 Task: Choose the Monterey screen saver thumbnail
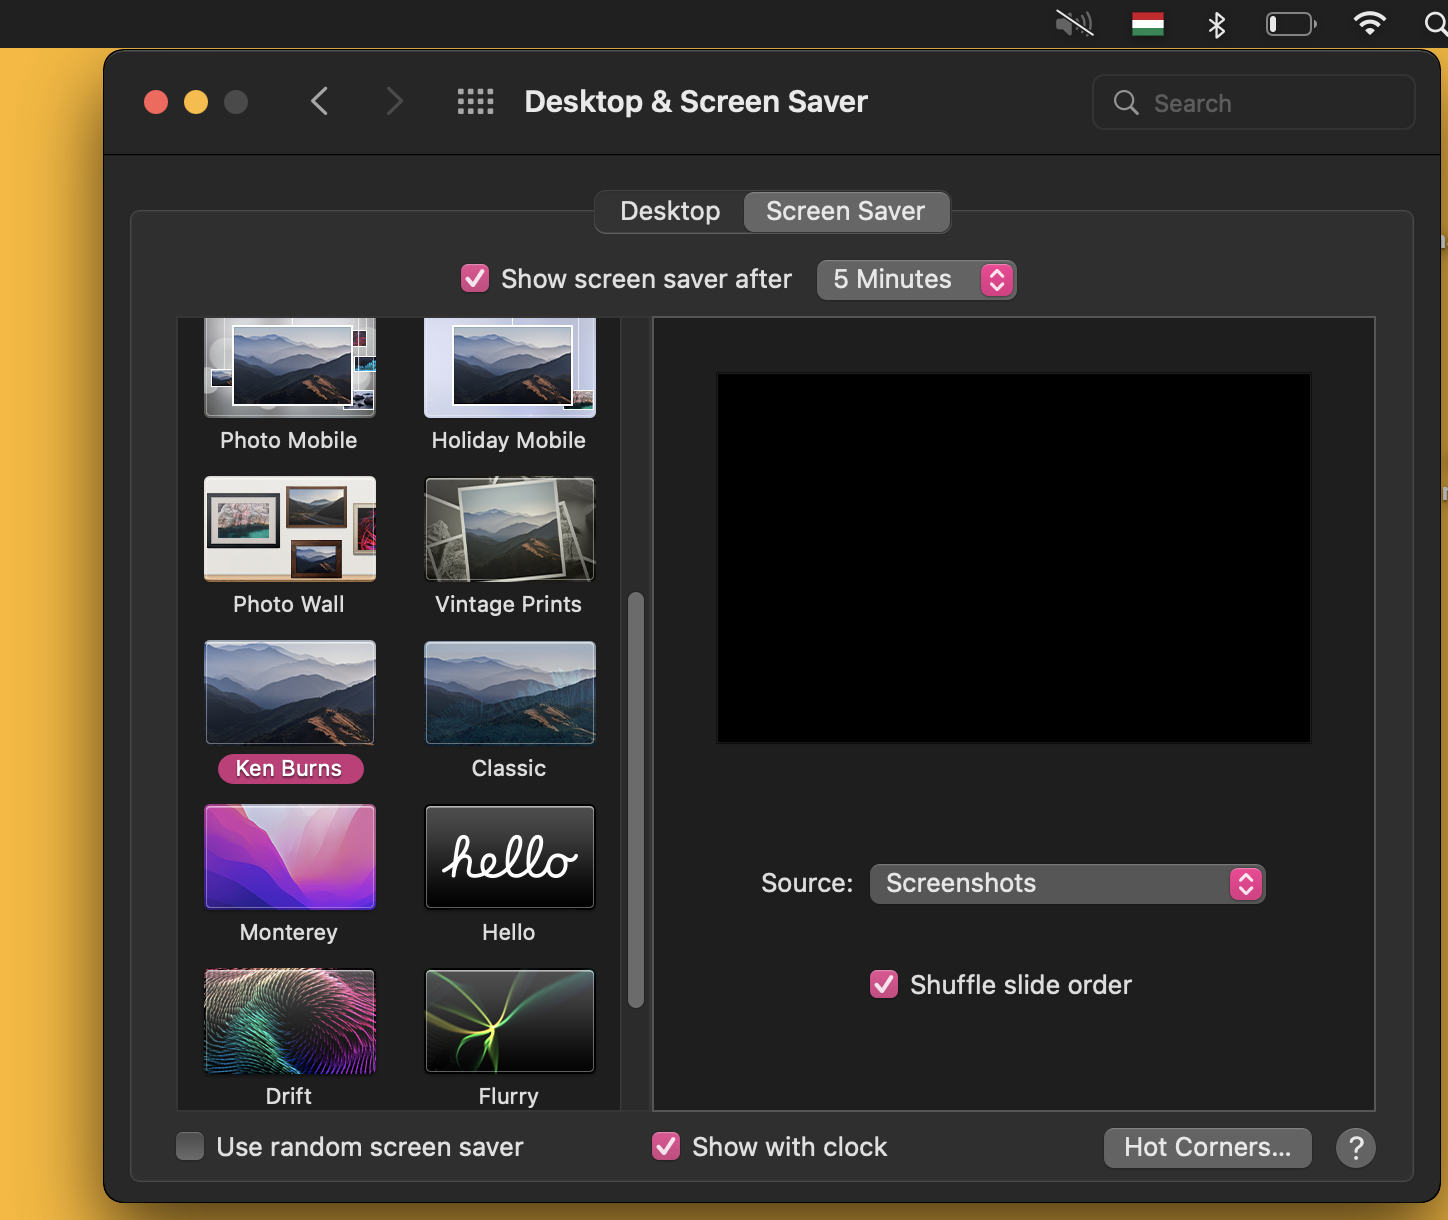[290, 857]
